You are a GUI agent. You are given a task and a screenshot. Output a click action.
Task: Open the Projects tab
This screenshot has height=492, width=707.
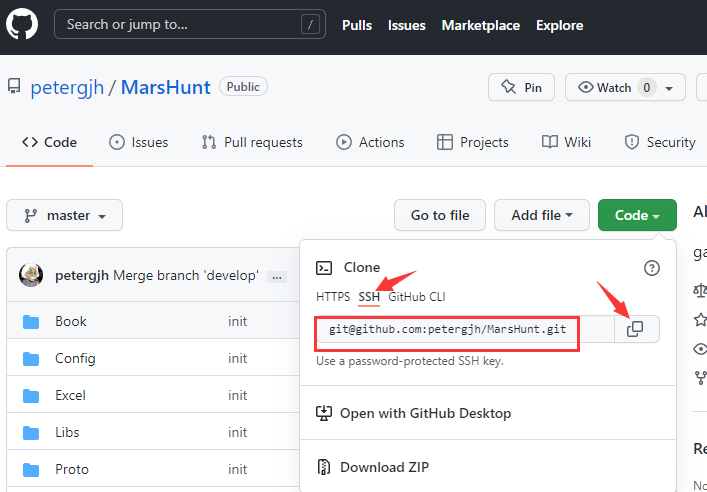pyautogui.click(x=473, y=143)
